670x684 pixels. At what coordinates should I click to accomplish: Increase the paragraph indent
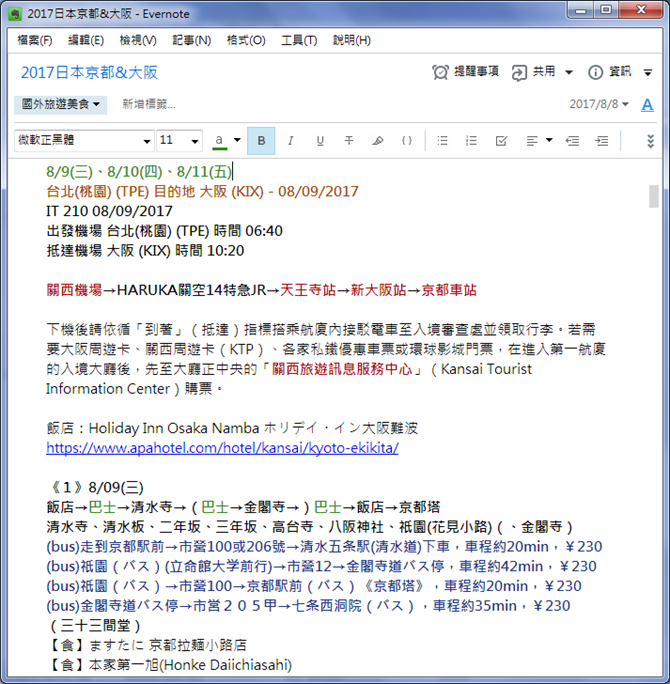coord(602,141)
